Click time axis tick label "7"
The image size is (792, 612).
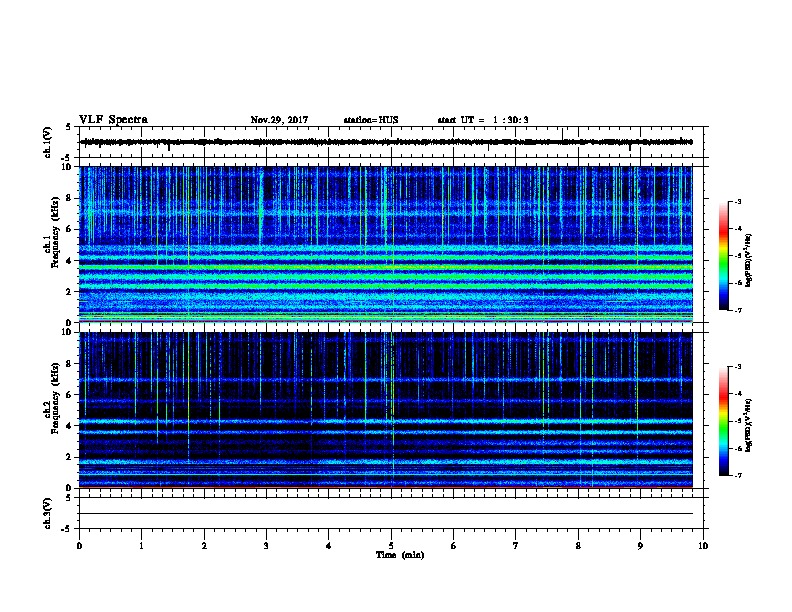(x=516, y=546)
